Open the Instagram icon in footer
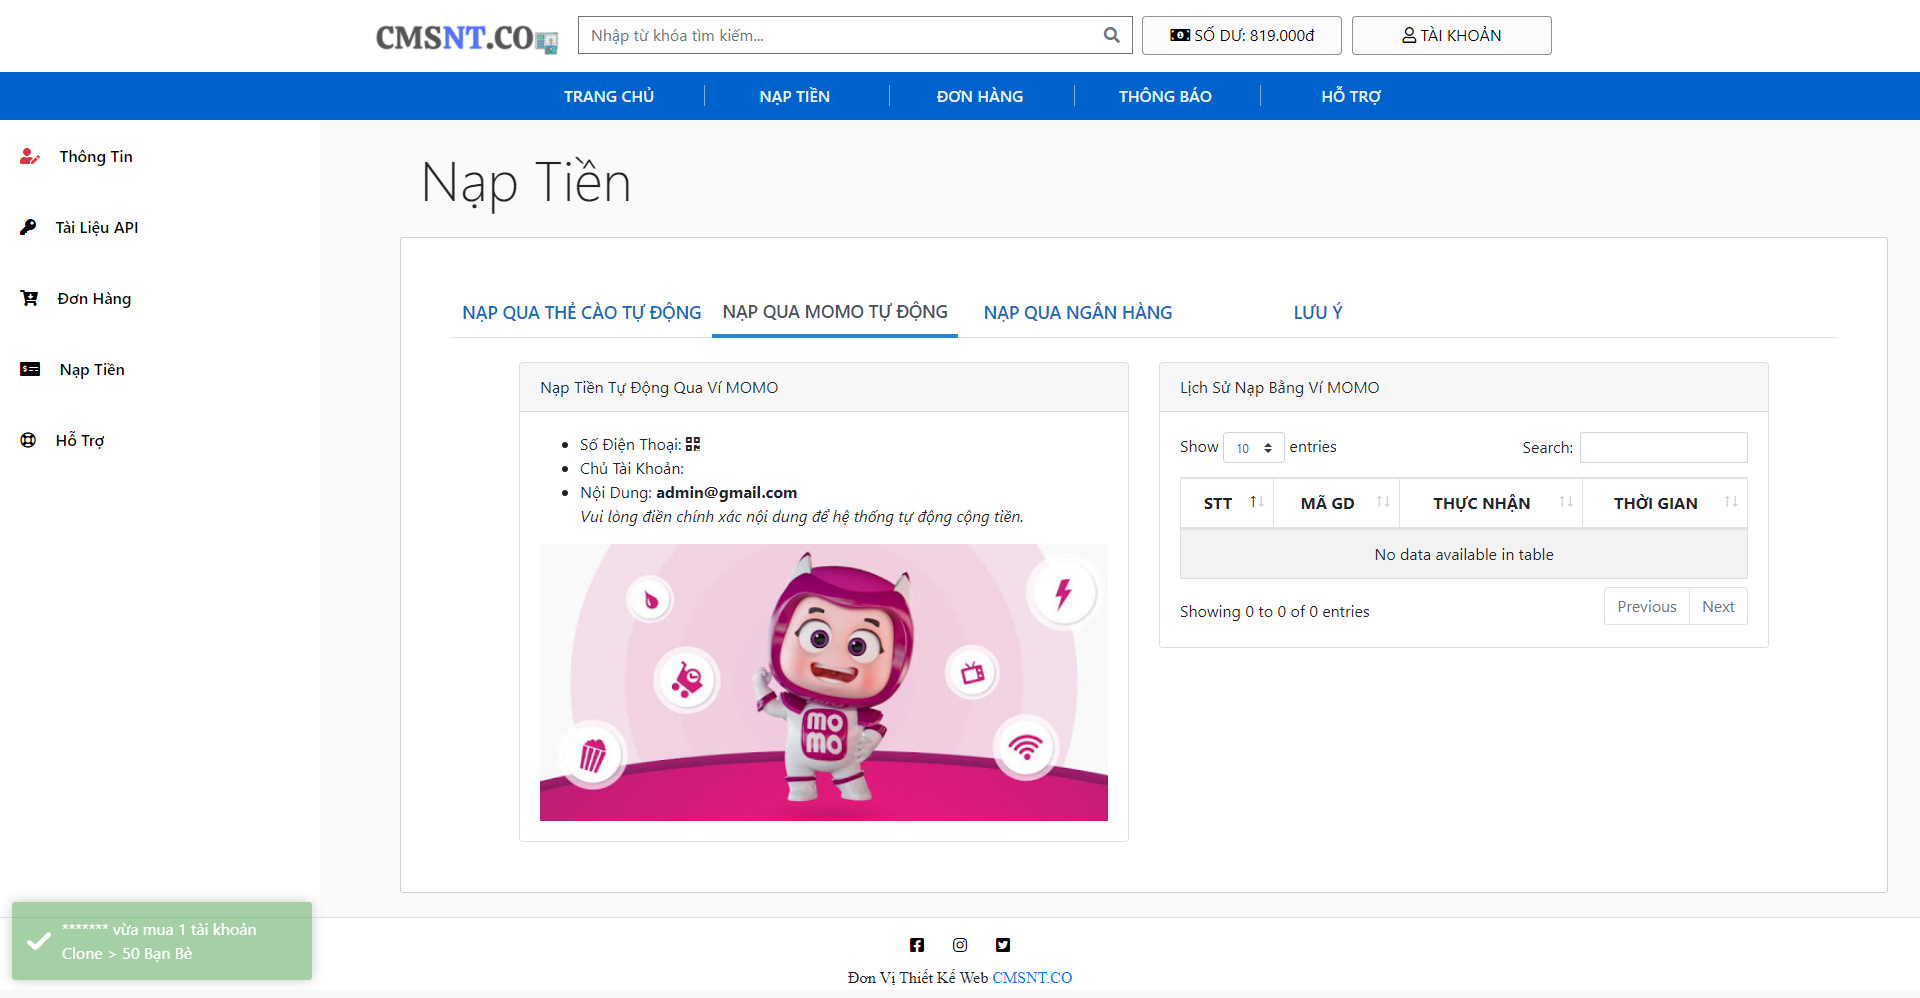The height and width of the screenshot is (998, 1920). click(x=960, y=945)
